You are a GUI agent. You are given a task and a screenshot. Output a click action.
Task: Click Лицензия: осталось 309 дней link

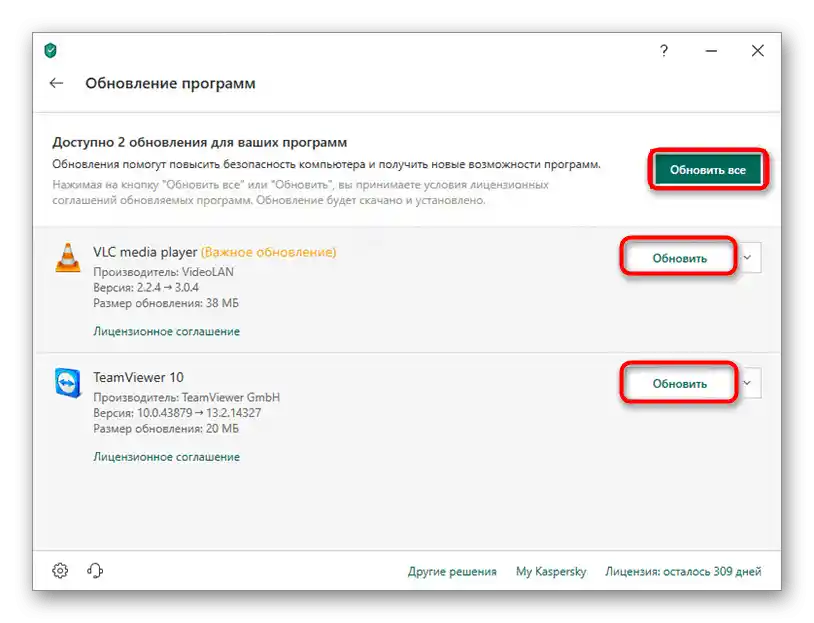(683, 572)
